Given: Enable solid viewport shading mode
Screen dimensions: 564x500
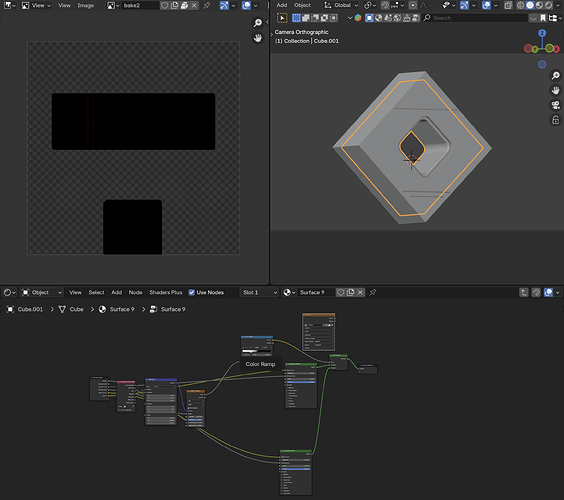Looking at the screenshot, I should click(x=530, y=5).
